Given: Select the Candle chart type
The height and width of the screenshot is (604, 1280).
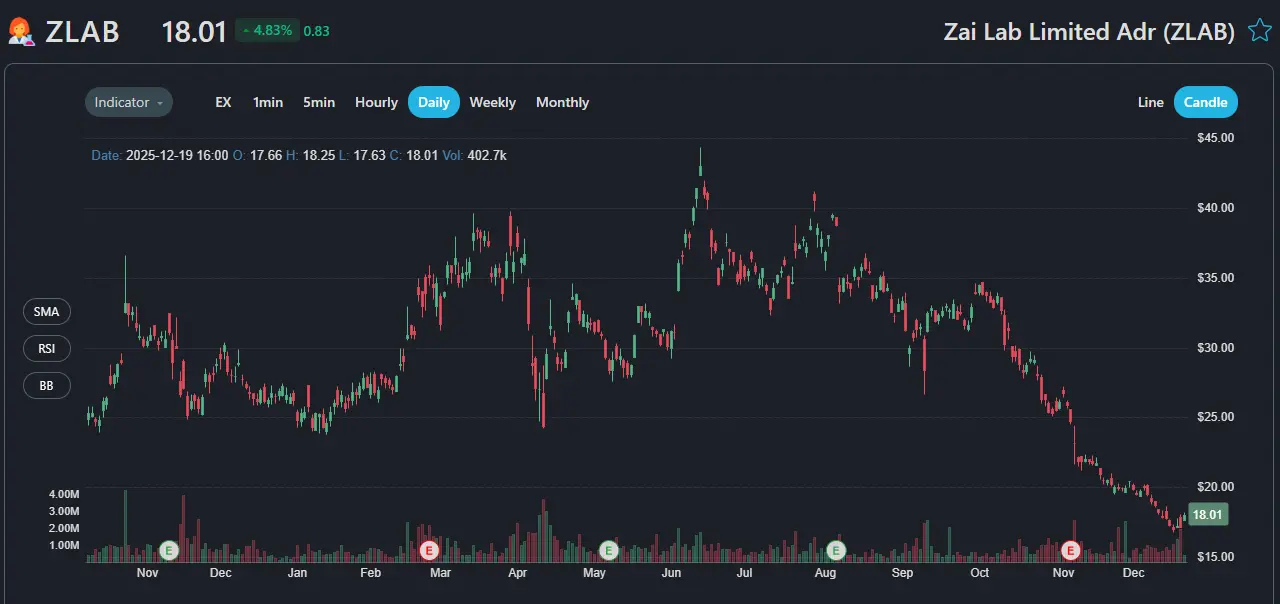Looking at the screenshot, I should (1205, 102).
